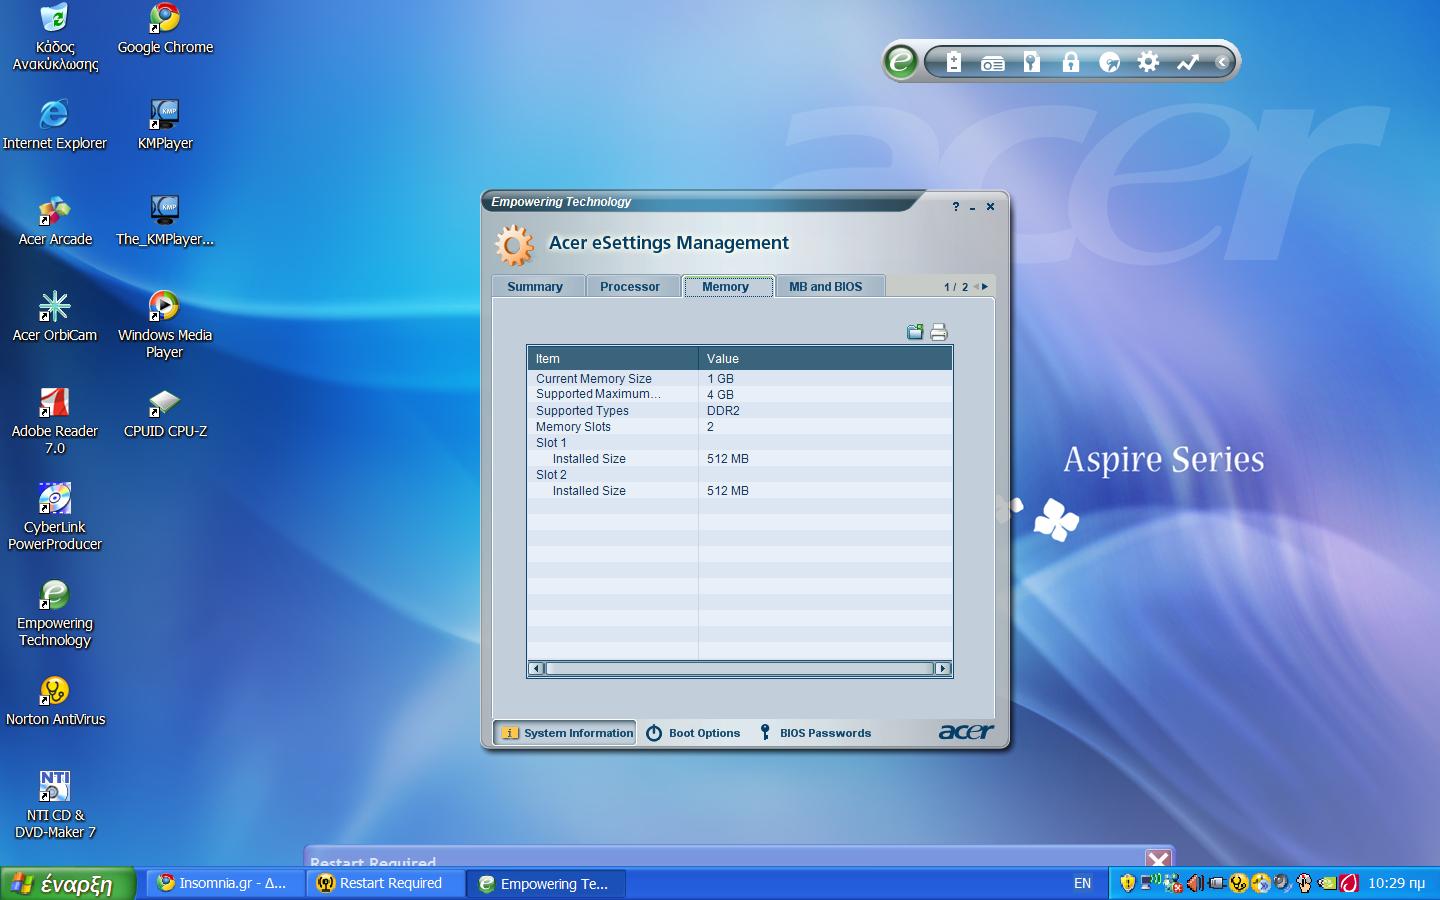This screenshot has width=1440, height=900.
Task: Go to next tab page using right arrow
Action: [985, 287]
